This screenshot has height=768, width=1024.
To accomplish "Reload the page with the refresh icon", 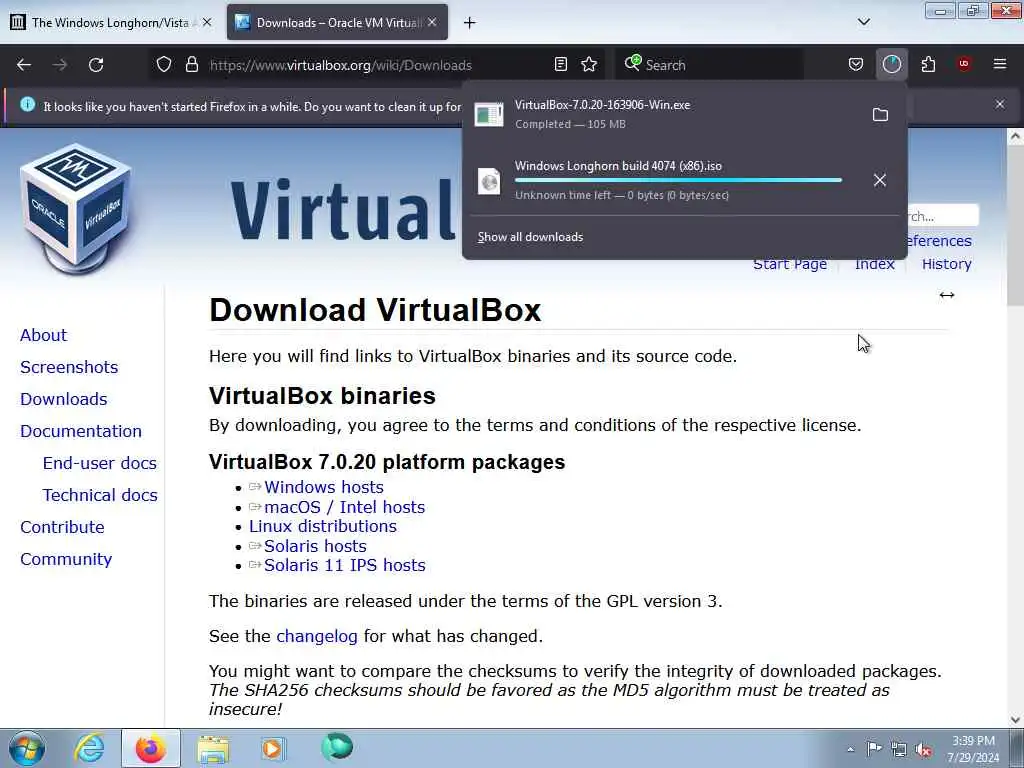I will tap(96, 65).
